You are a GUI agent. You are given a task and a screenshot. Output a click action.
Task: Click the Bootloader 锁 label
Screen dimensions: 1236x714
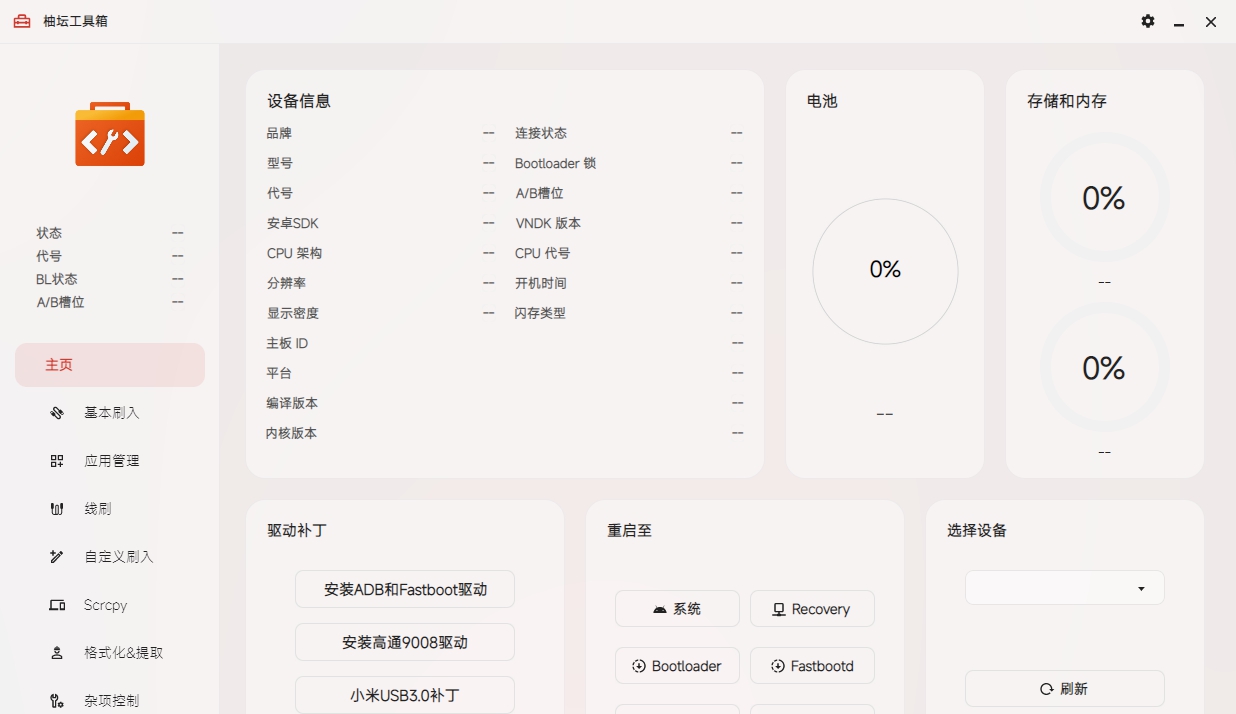coord(555,163)
